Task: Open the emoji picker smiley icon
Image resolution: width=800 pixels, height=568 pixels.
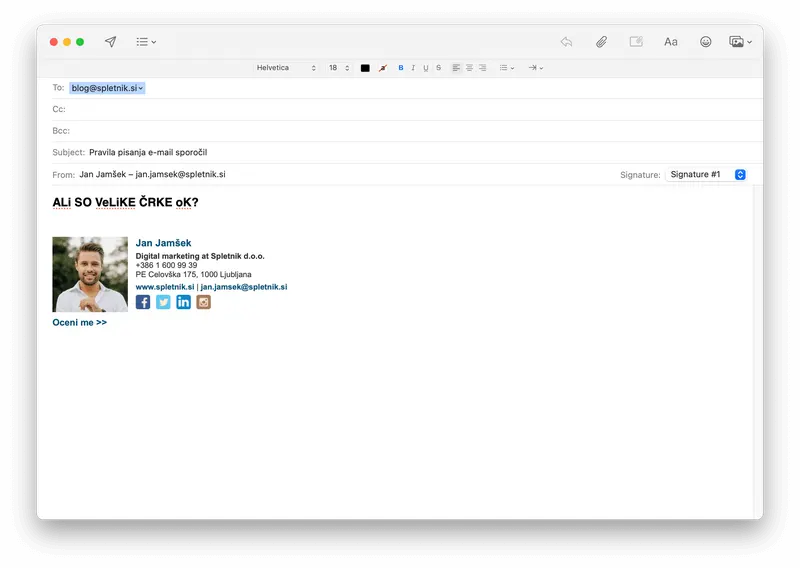Action: point(705,42)
